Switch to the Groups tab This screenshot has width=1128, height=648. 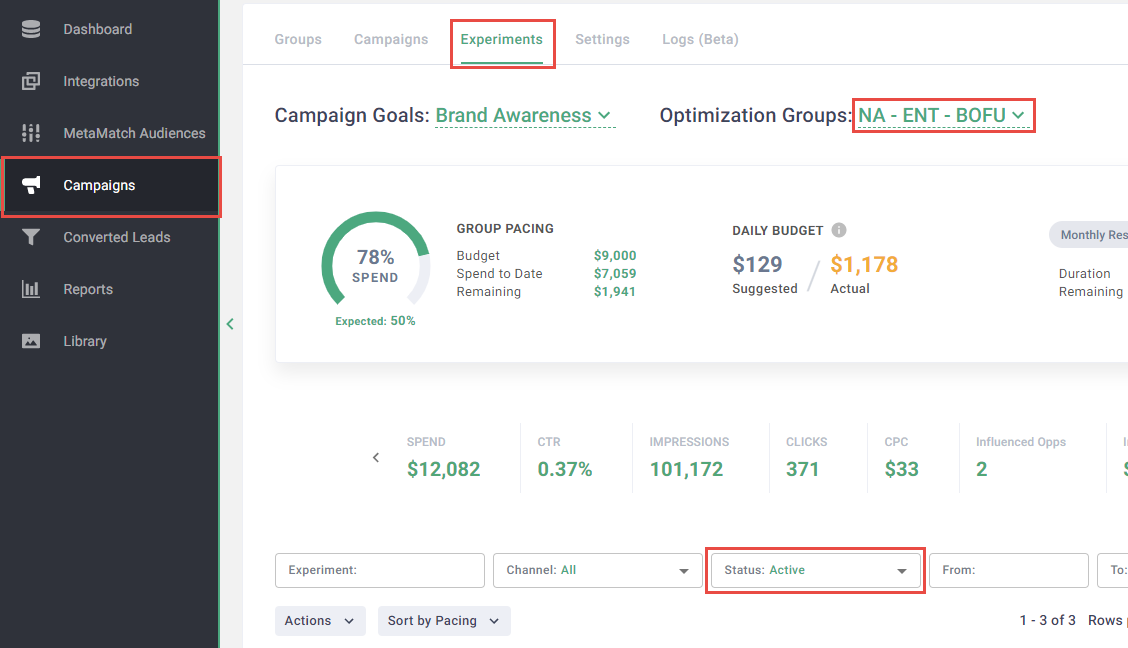coord(298,40)
